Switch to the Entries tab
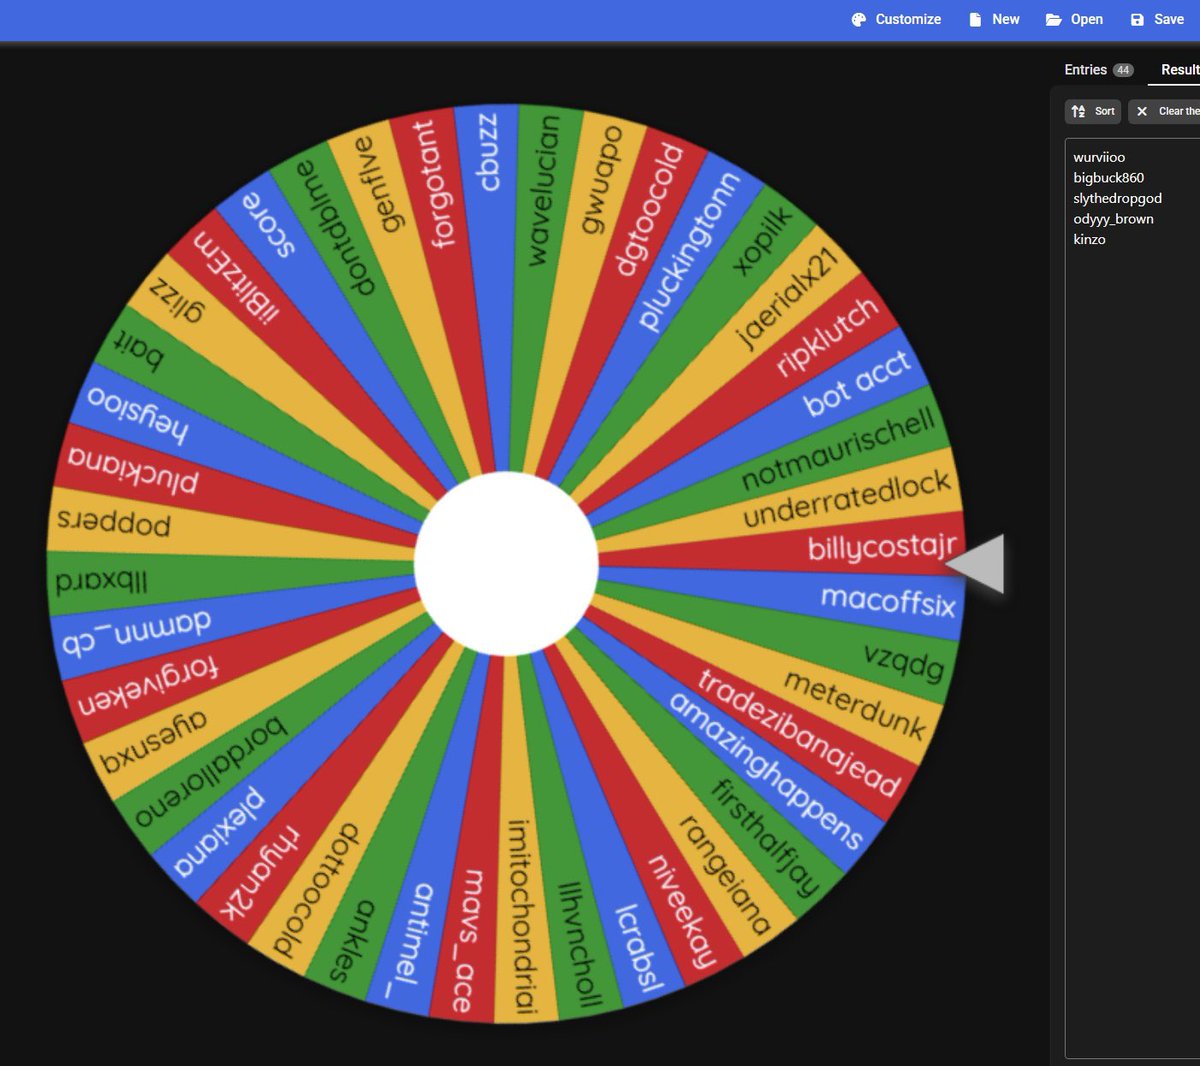 (x=1098, y=70)
